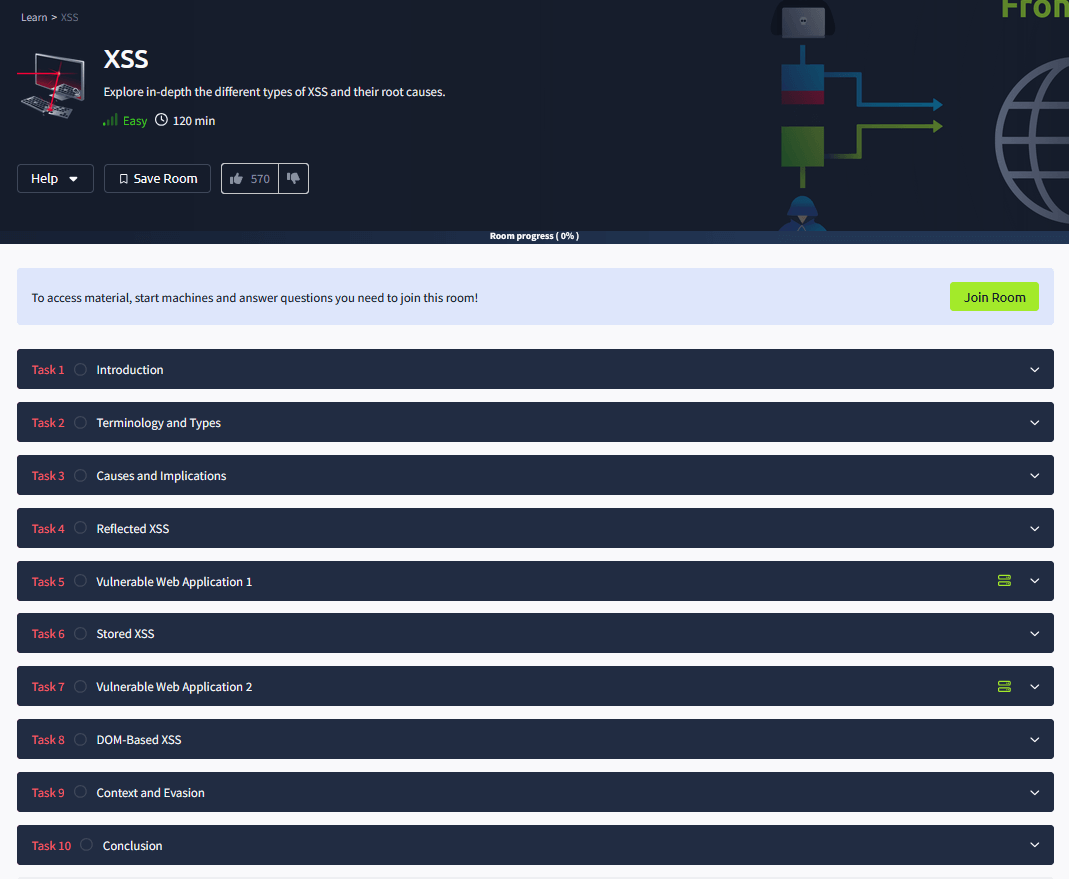
Task: Click the XSS room computer logo
Action: tap(52, 85)
